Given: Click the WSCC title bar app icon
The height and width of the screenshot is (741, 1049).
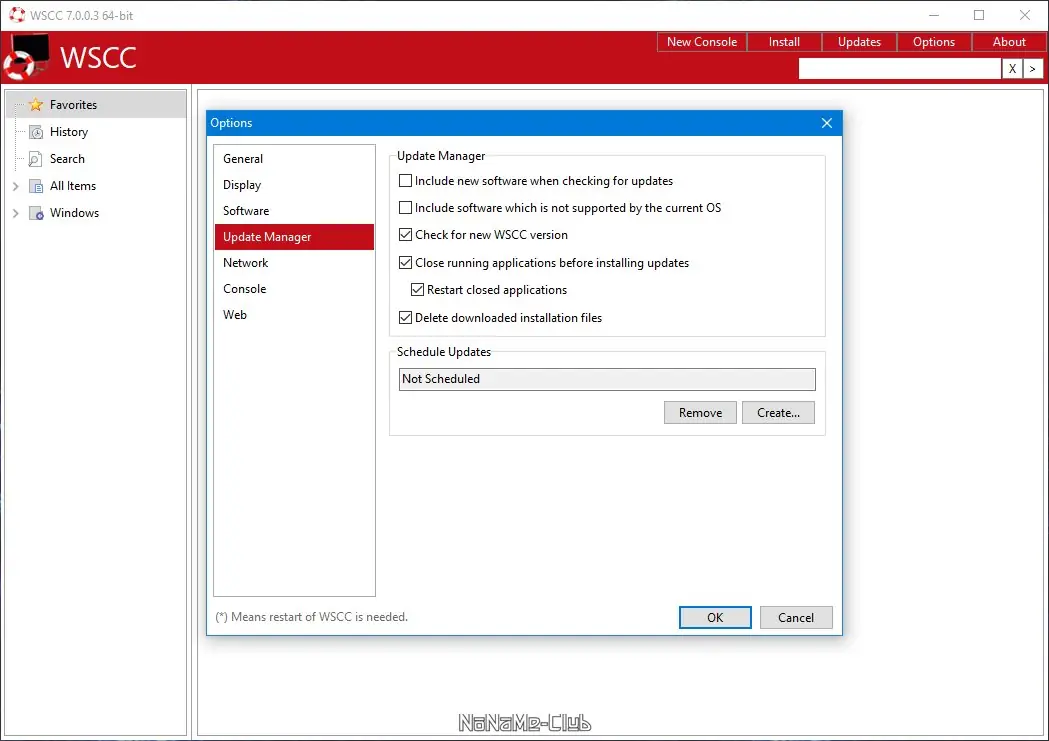Looking at the screenshot, I should click(17, 15).
